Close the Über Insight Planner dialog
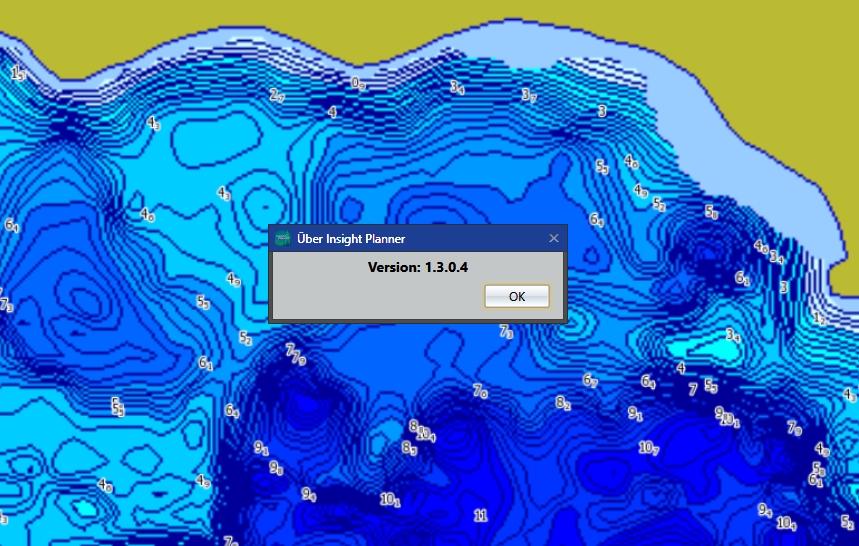This screenshot has width=859, height=546. (x=554, y=238)
